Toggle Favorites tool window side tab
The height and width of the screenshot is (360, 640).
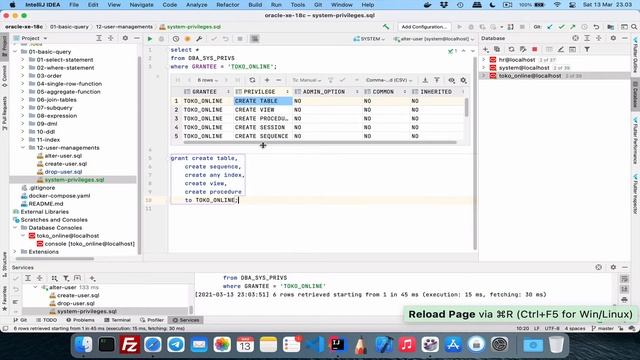point(4,299)
